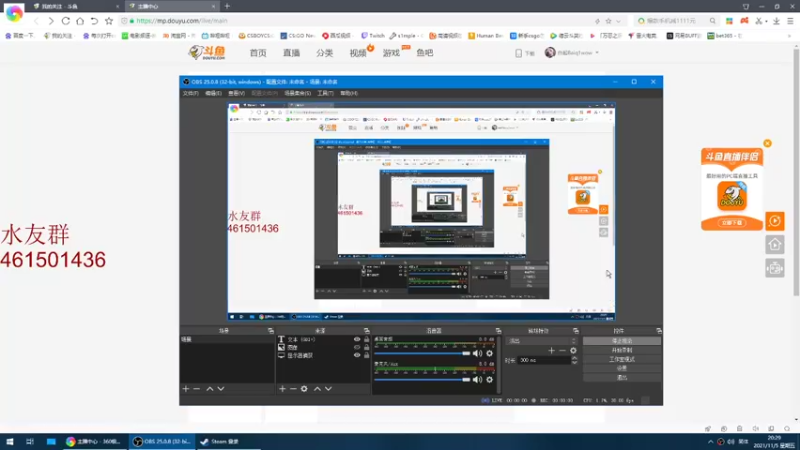The width and height of the screenshot is (800, 450).
Task: Bookmark the page with the star icon
Action: point(109,21)
